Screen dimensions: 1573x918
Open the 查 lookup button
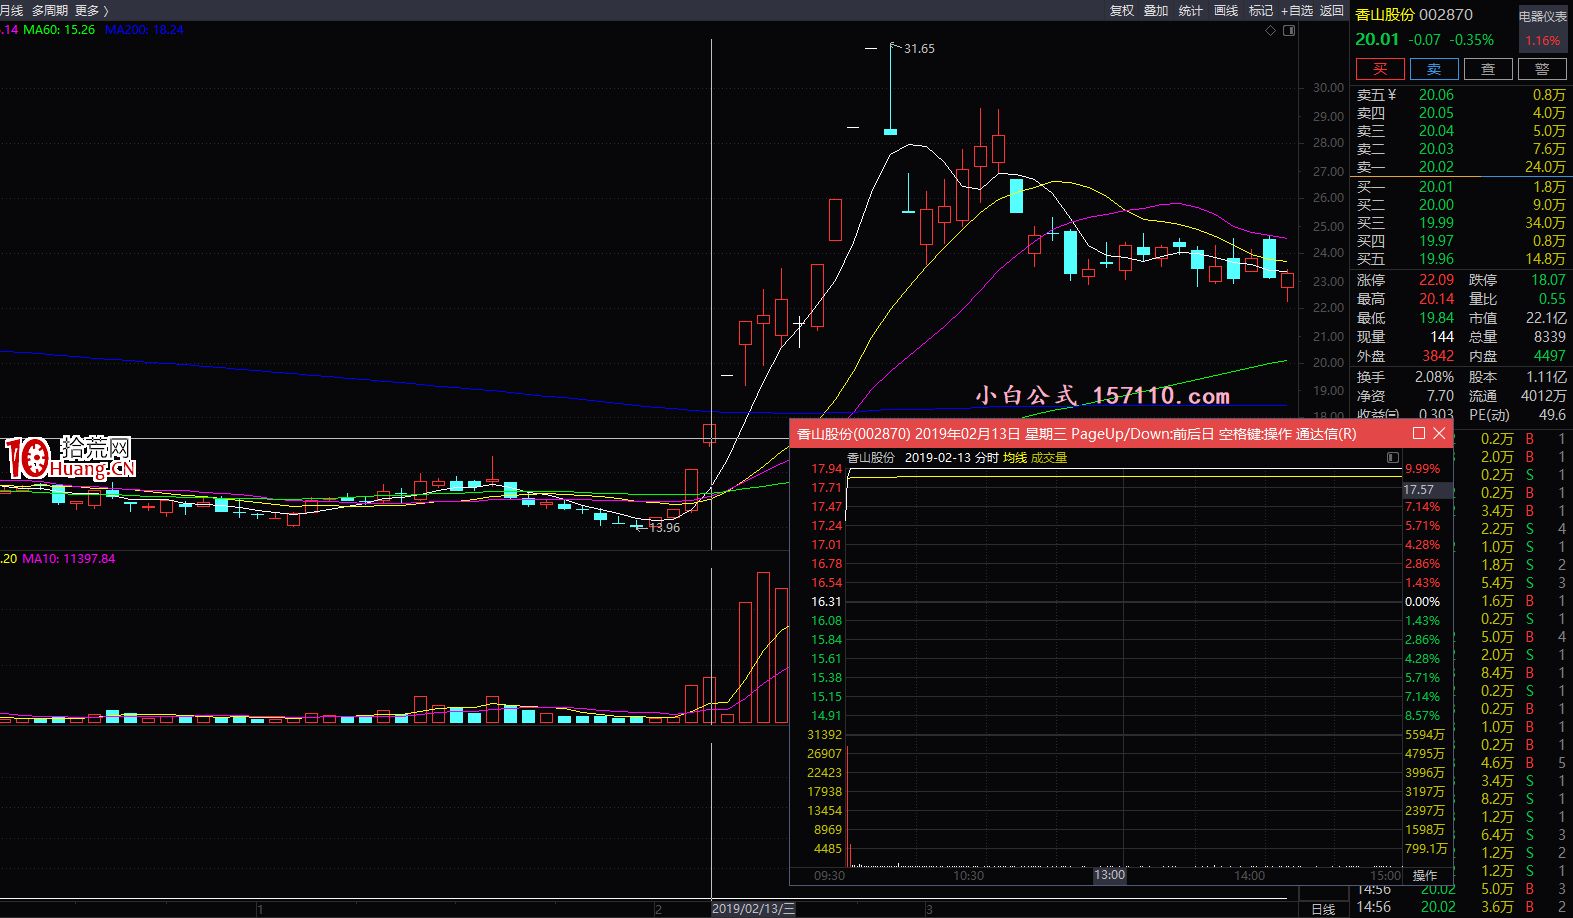(x=1488, y=69)
